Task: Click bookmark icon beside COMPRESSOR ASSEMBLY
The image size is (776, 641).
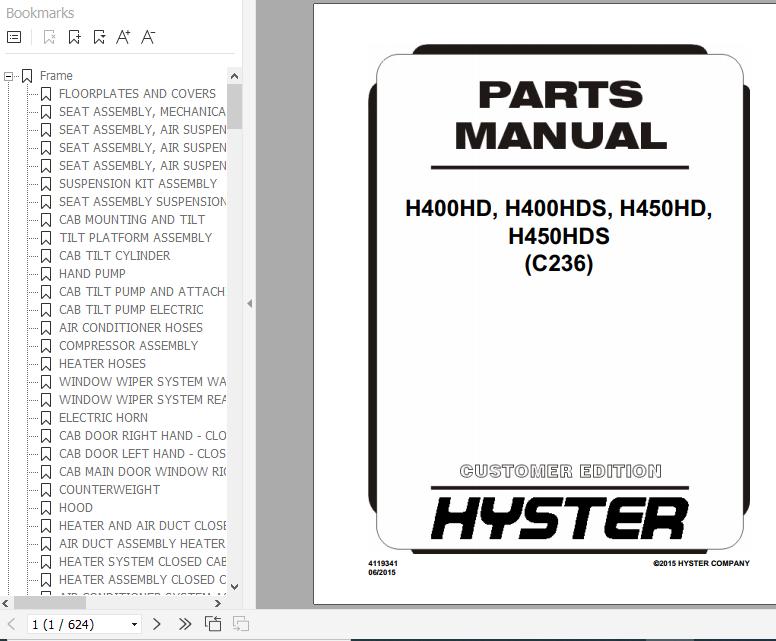Action: 46,346
